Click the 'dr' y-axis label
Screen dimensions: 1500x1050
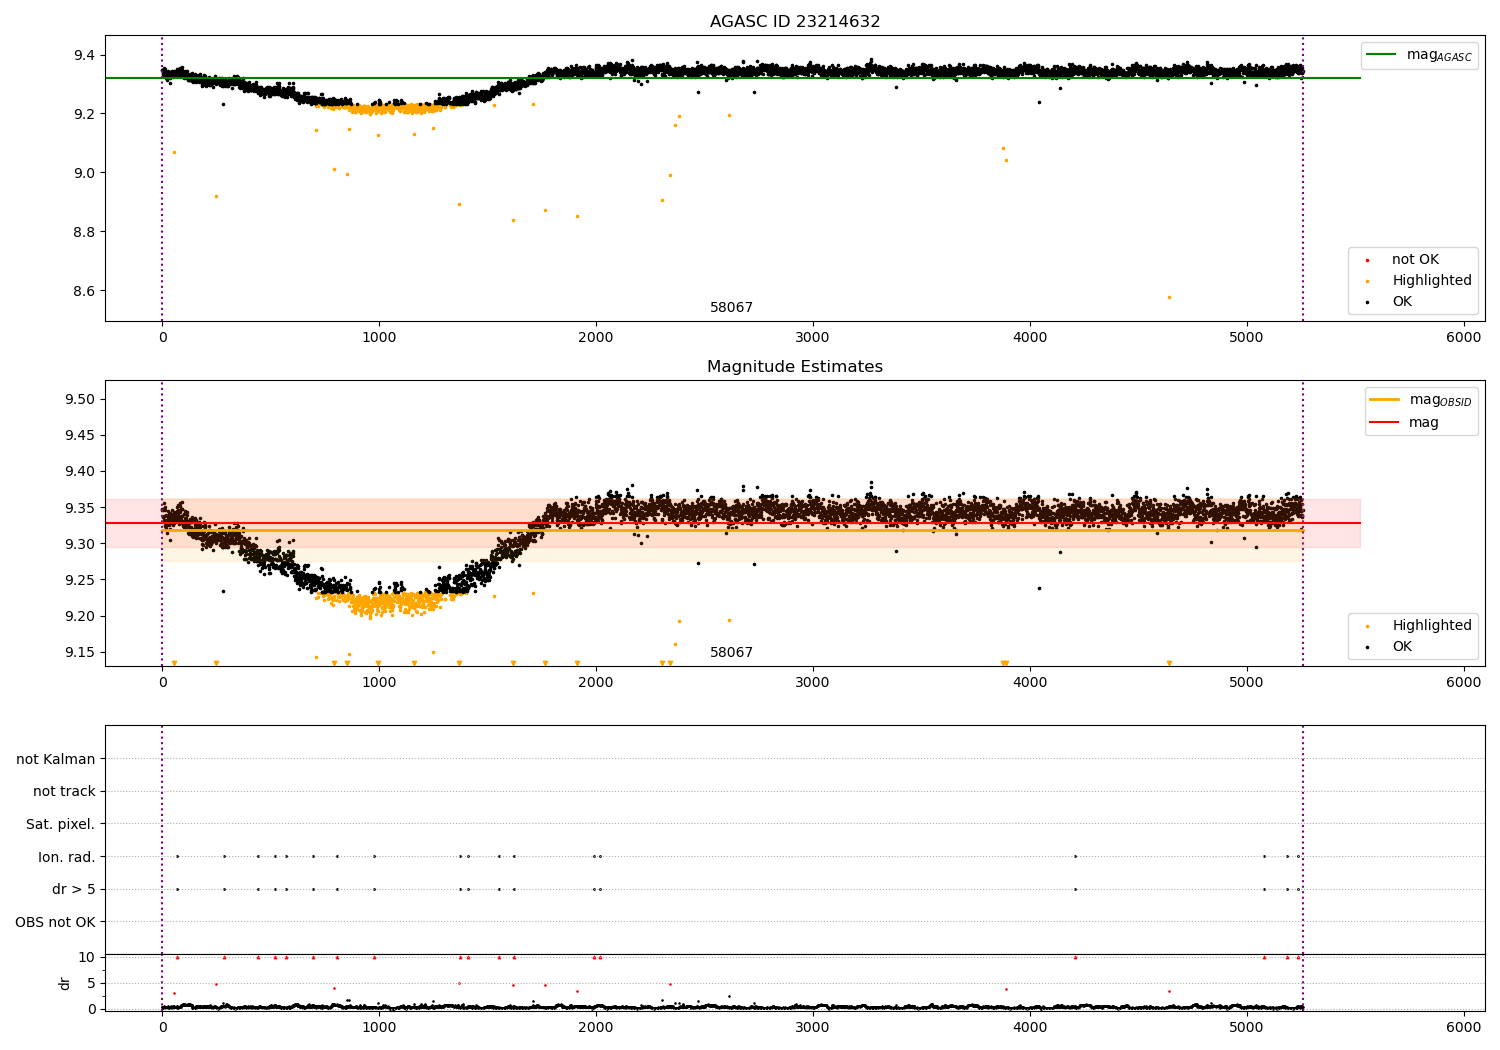point(65,983)
